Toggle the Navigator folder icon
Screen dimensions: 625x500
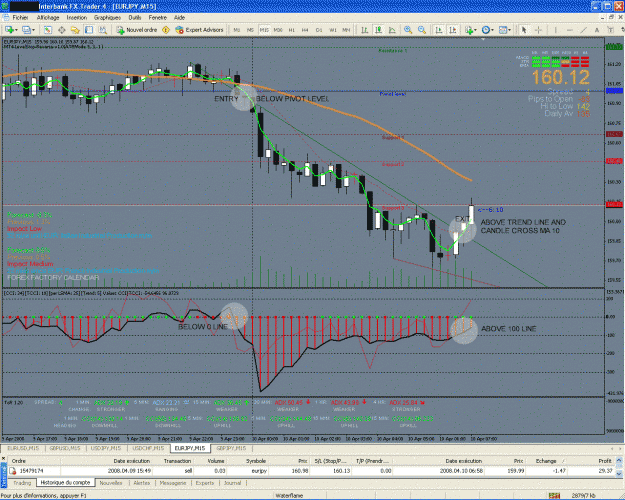(x=75, y=30)
